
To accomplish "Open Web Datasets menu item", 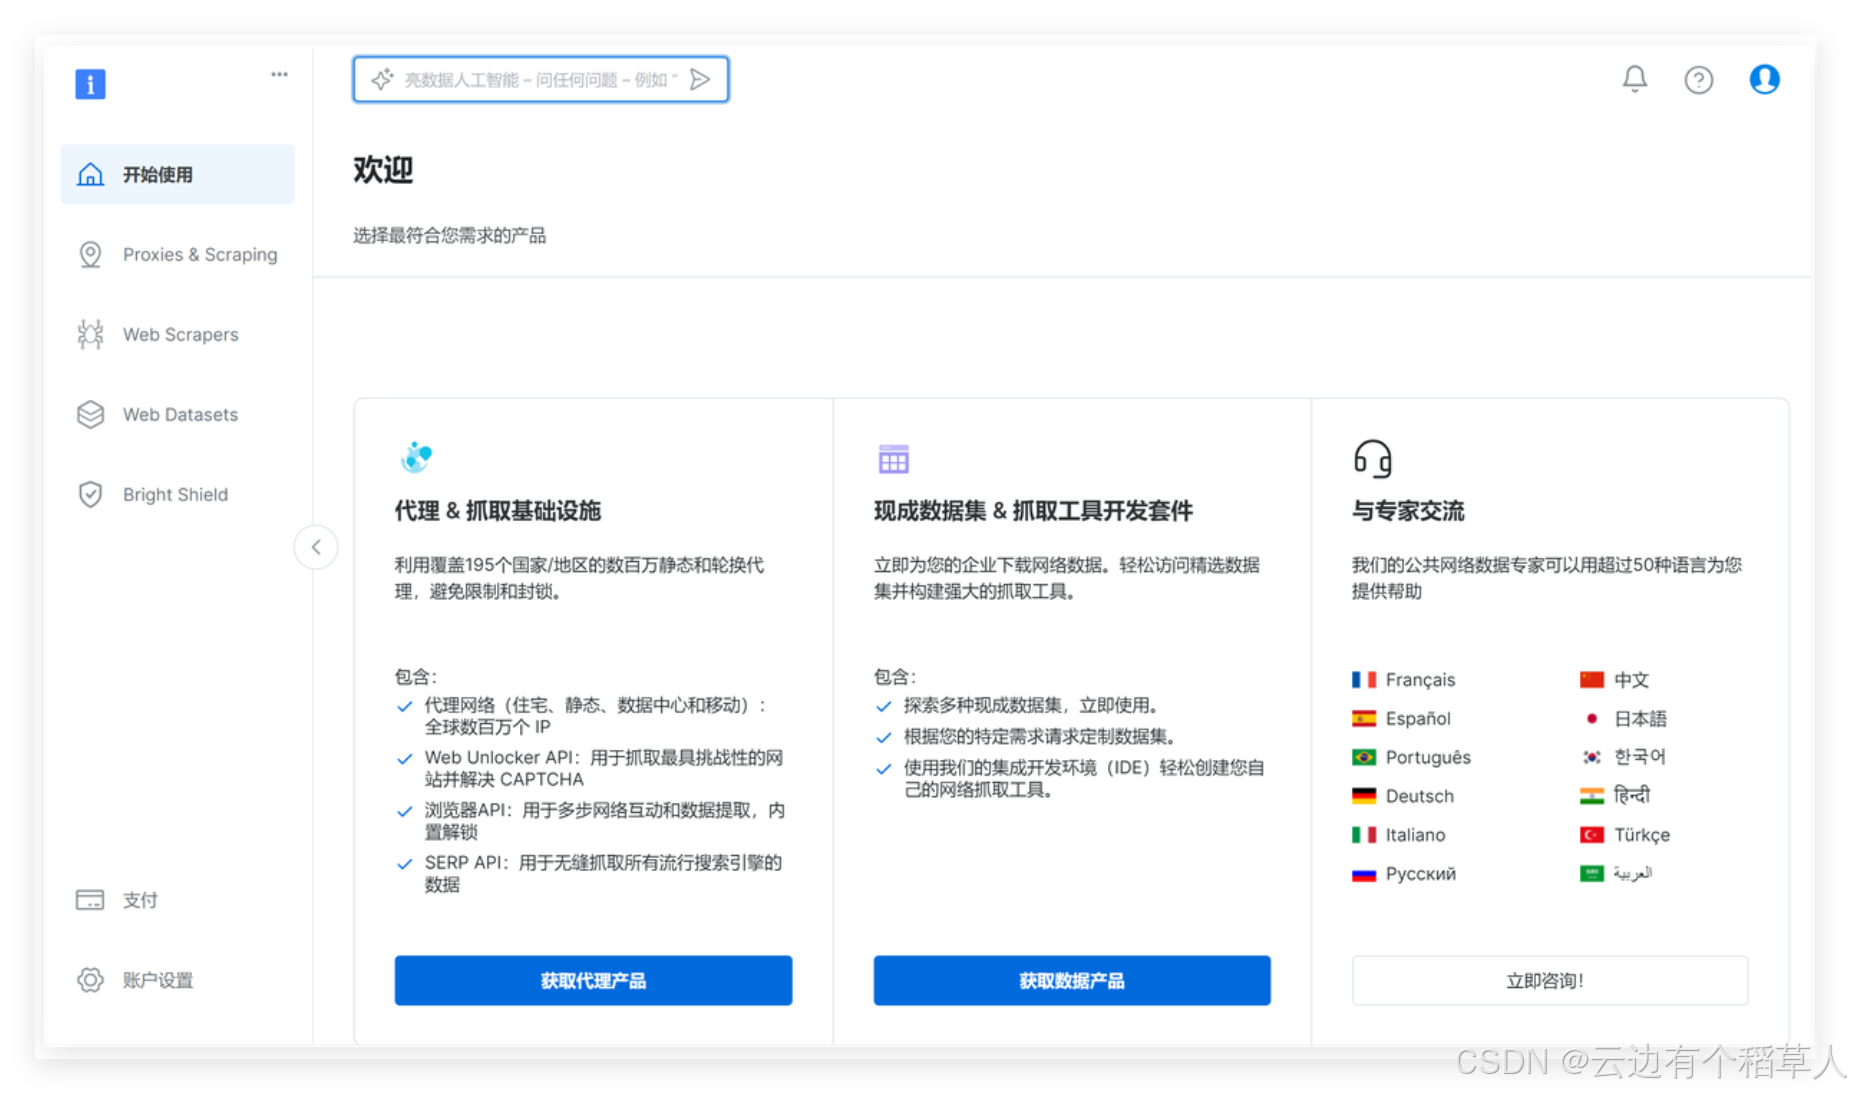I will (178, 414).
